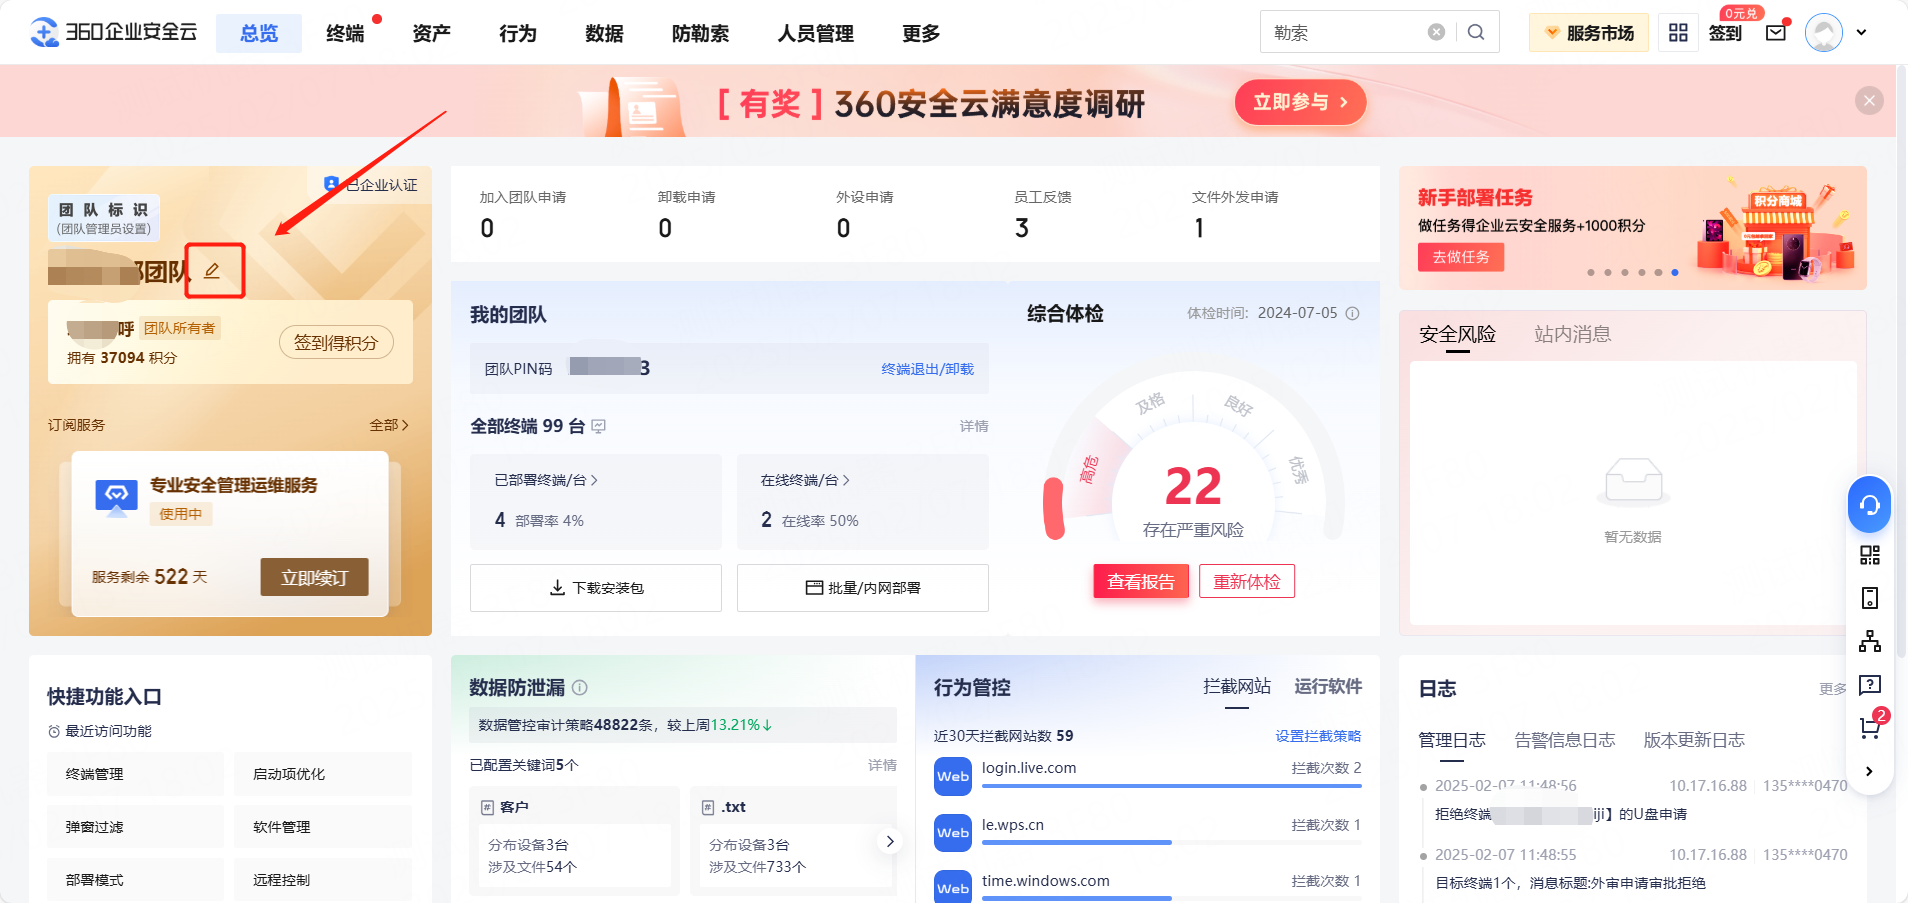Switch to 告警信息日志 tab
This screenshot has width=1908, height=903.
[1564, 740]
